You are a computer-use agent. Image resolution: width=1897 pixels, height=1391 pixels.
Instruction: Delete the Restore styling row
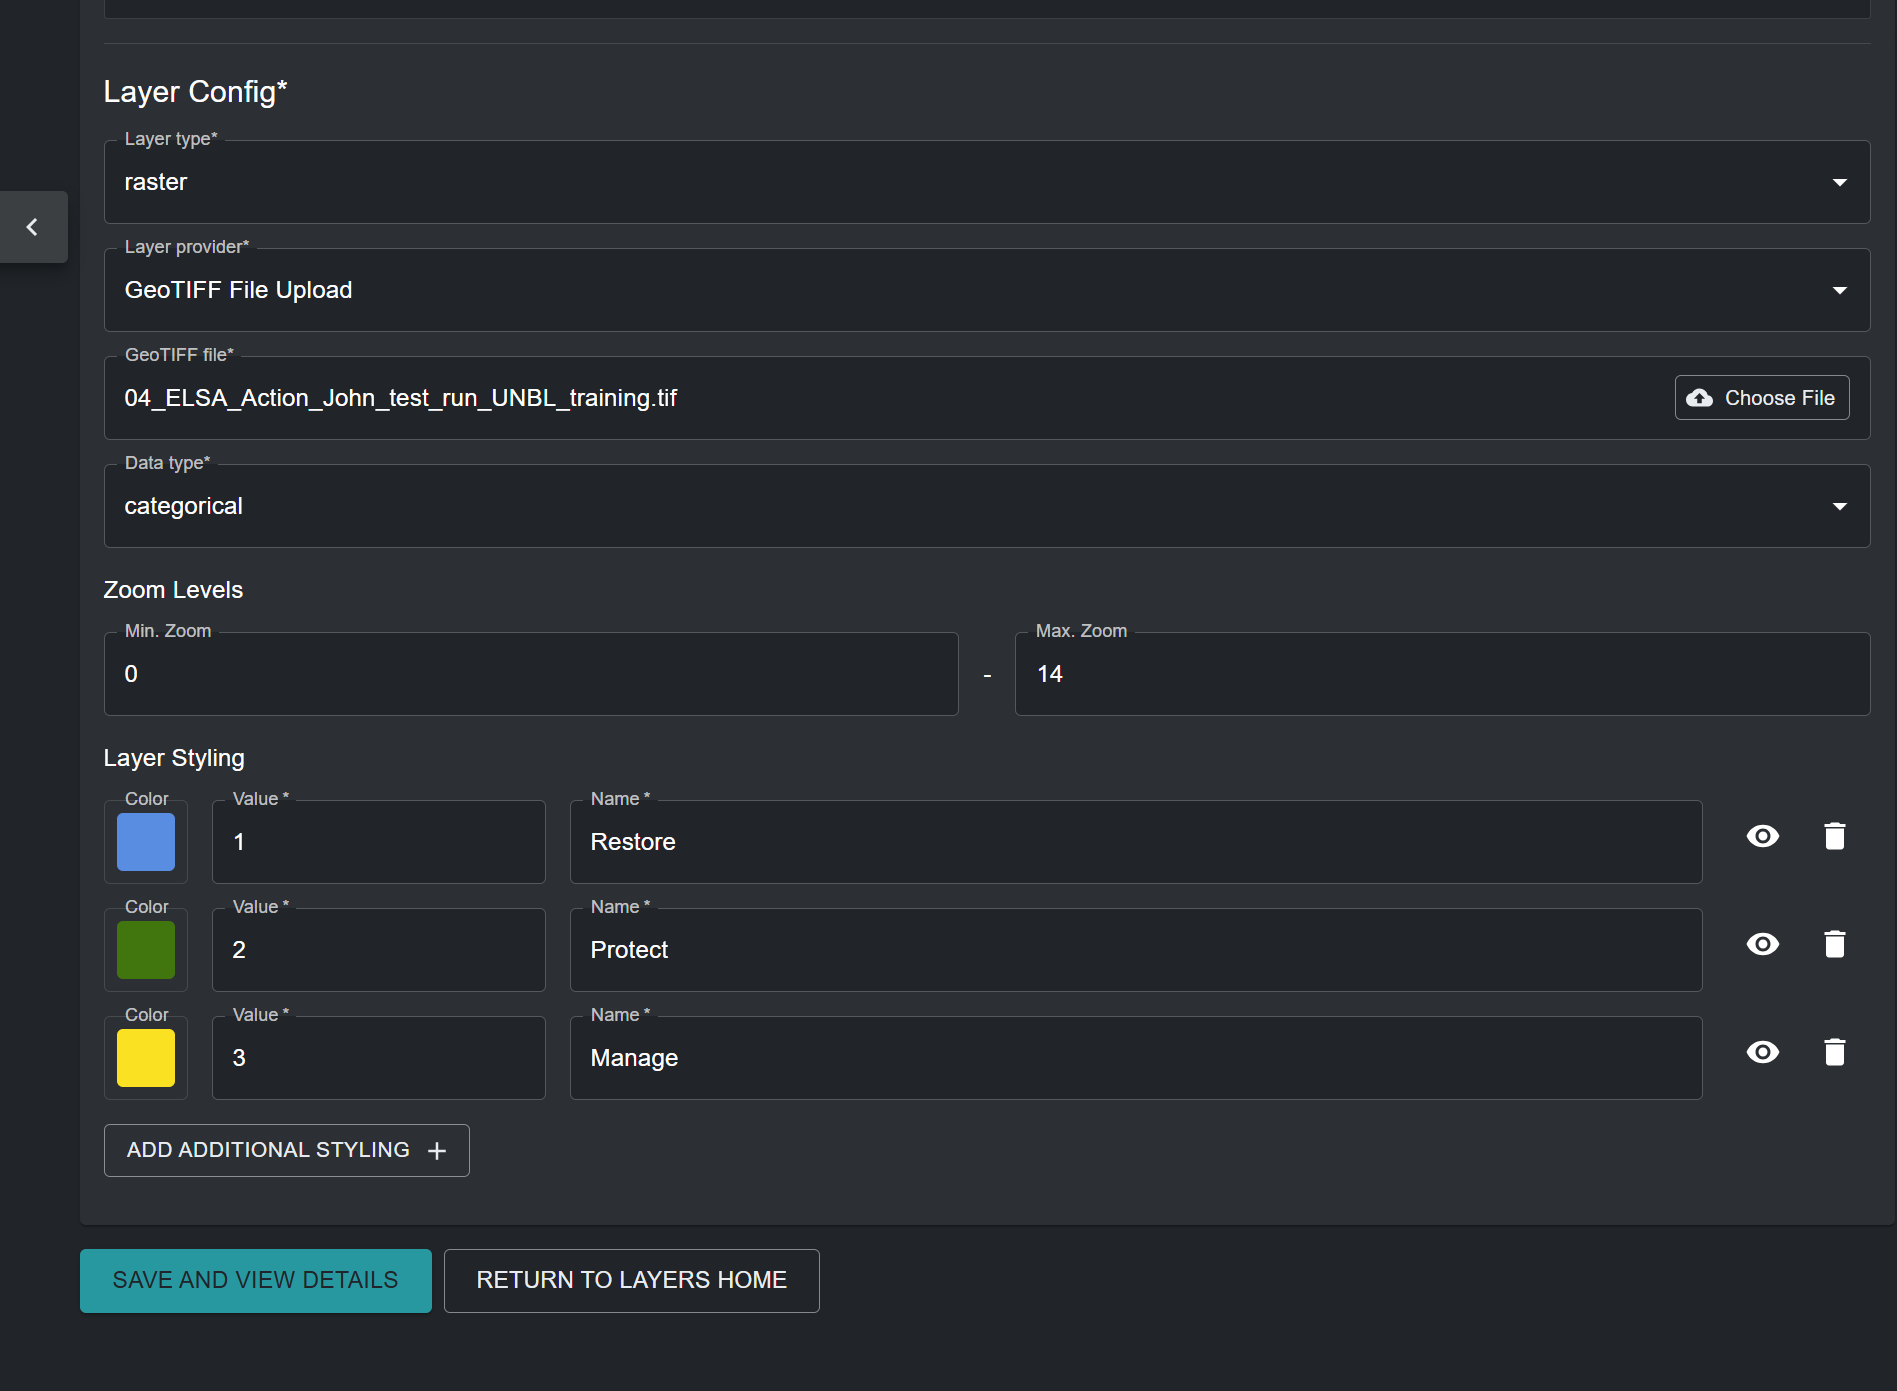1834,836
